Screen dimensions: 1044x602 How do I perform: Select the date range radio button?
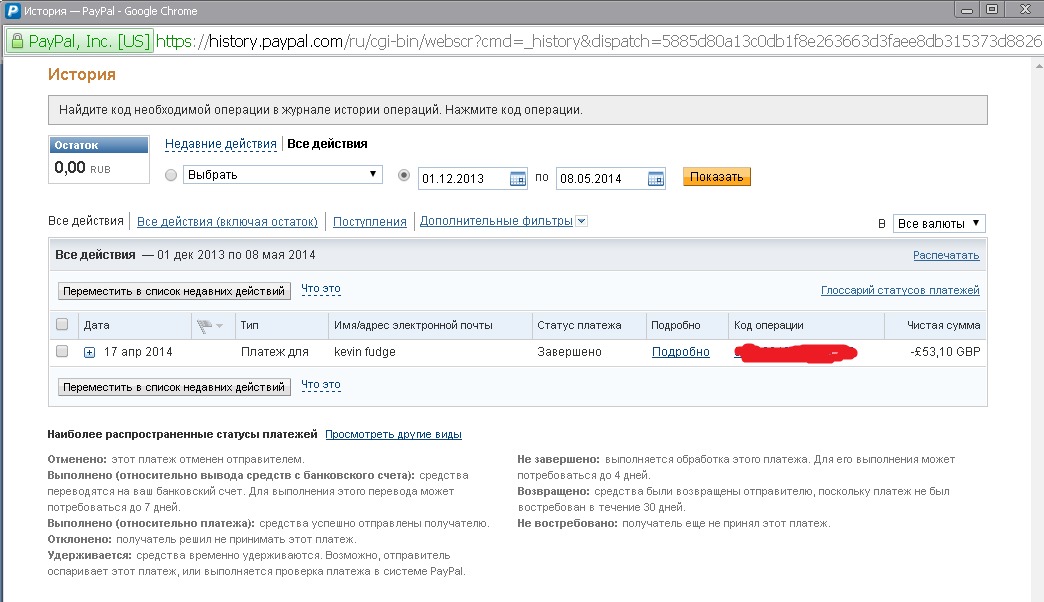click(x=403, y=175)
